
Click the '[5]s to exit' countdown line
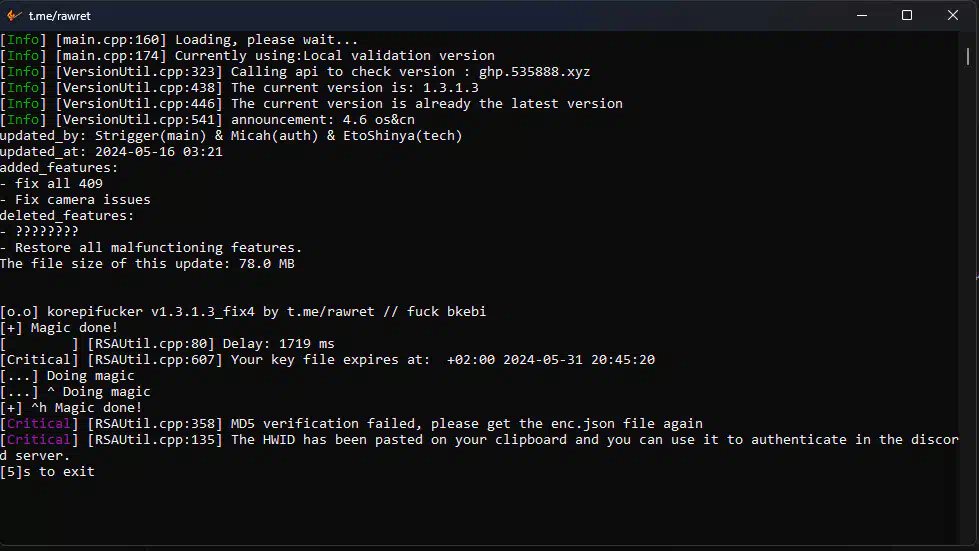click(x=47, y=472)
